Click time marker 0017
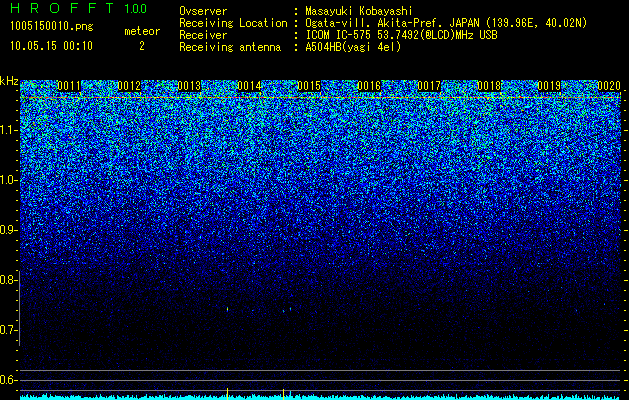 [x=429, y=86]
